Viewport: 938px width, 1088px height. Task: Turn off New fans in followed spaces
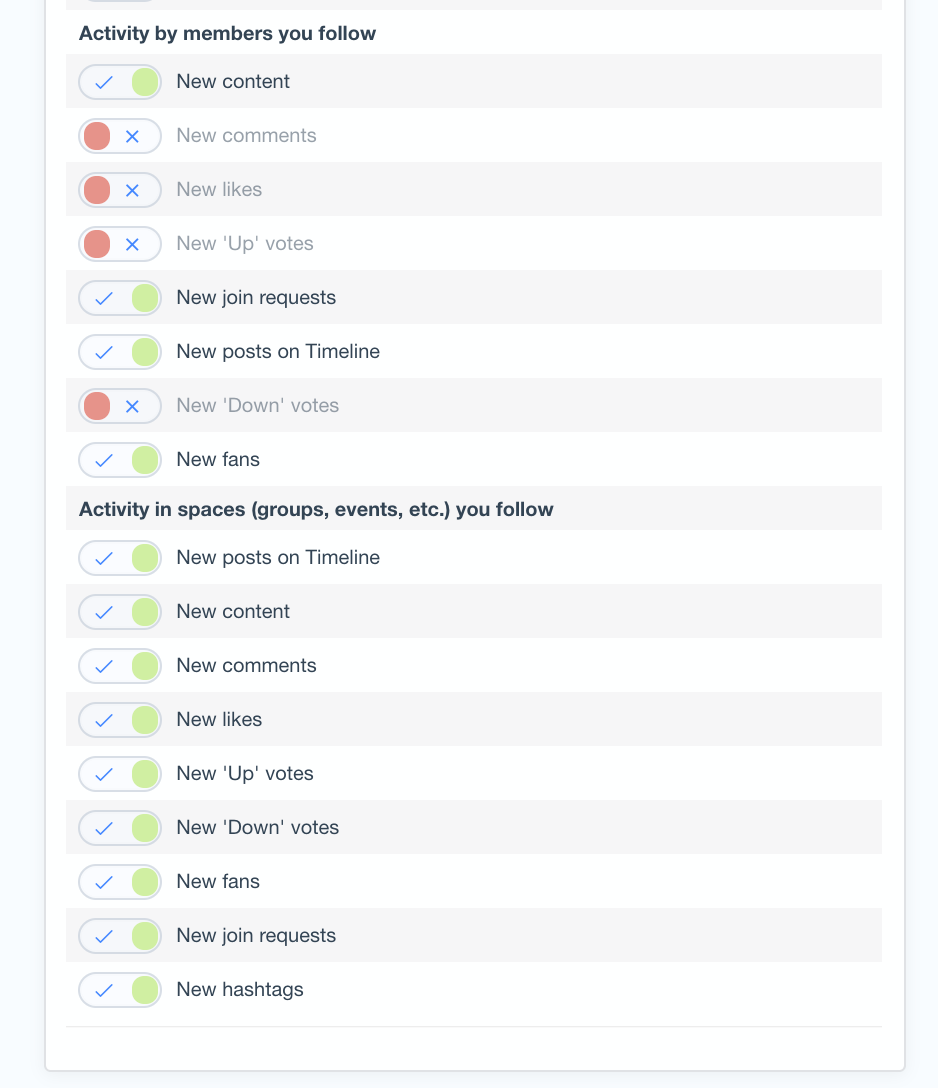[120, 882]
